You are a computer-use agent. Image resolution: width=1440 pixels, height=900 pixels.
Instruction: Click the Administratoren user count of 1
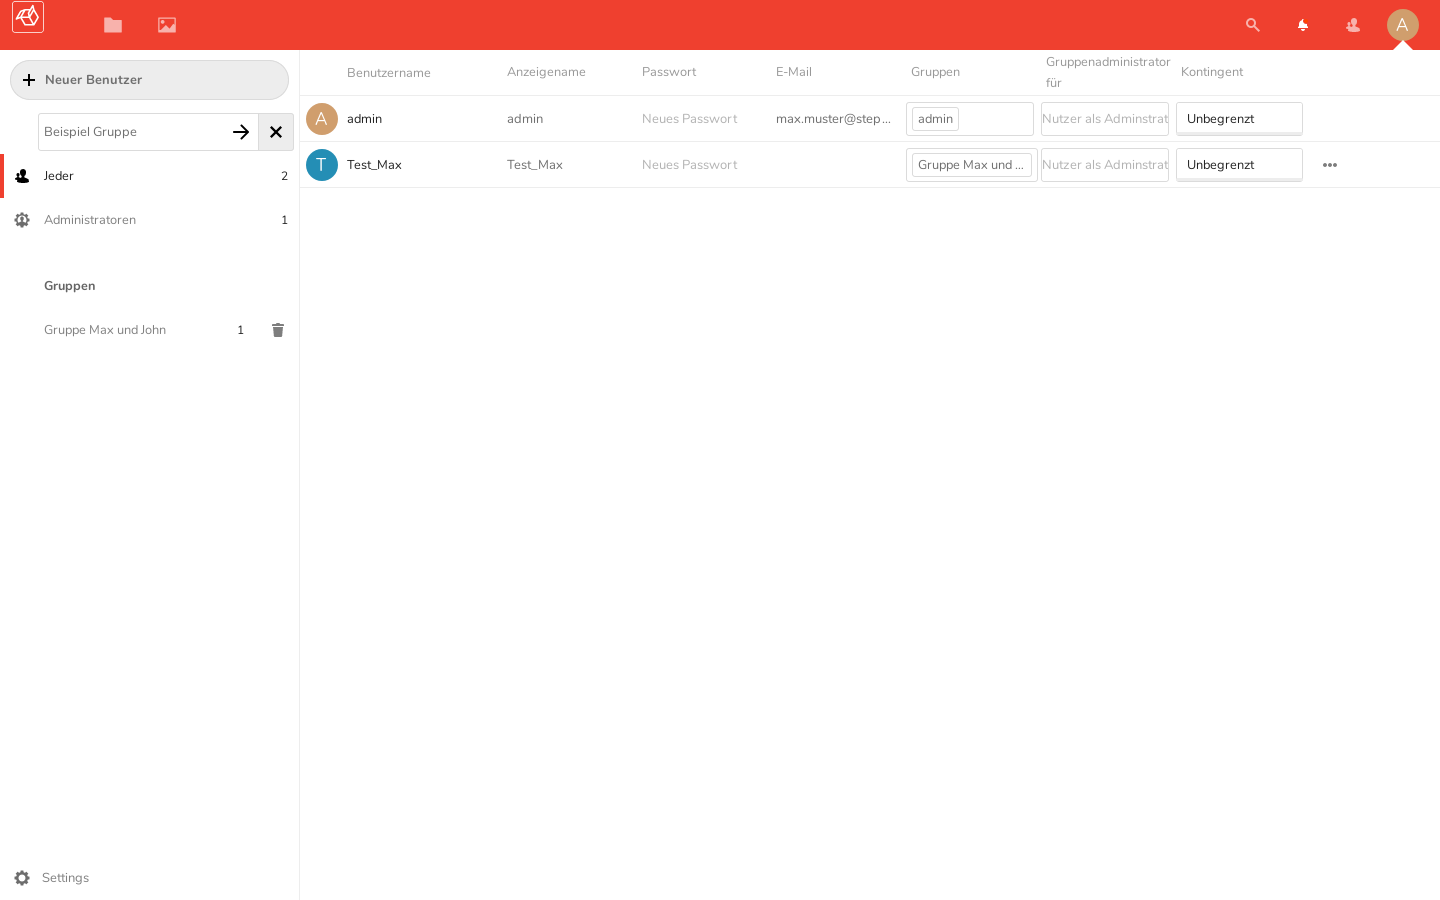point(284,220)
